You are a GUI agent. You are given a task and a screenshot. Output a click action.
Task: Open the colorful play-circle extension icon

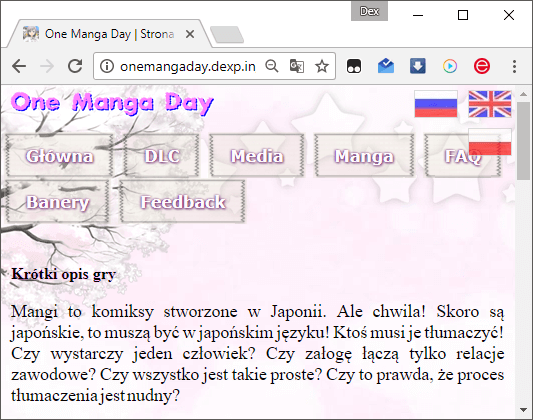(450, 66)
